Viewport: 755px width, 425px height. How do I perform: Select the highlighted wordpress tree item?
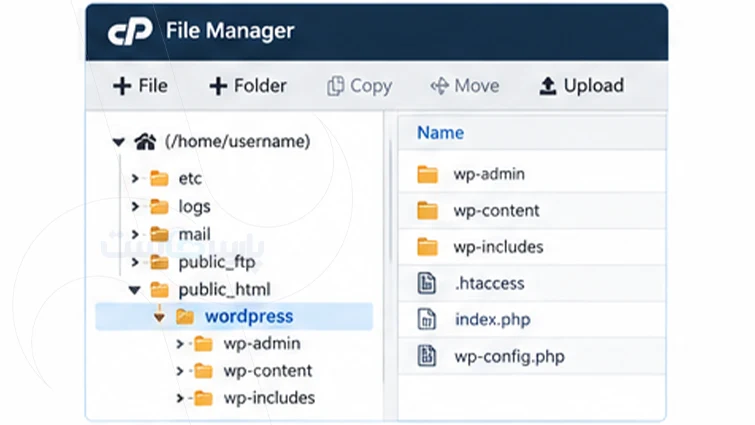pyautogui.click(x=234, y=317)
